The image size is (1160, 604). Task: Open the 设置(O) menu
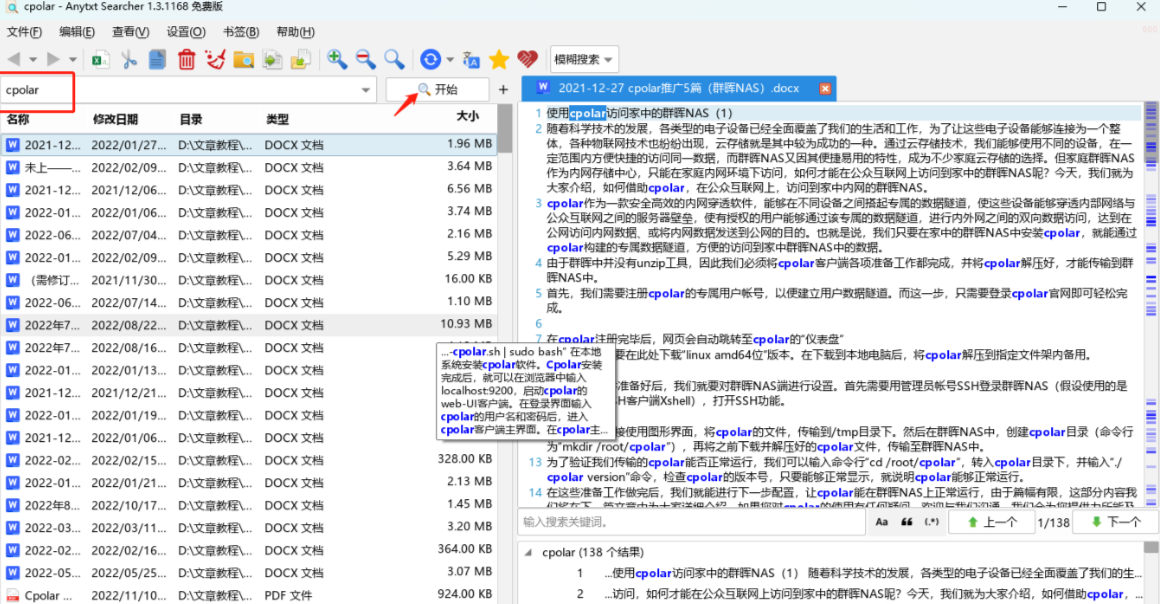[x=186, y=32]
